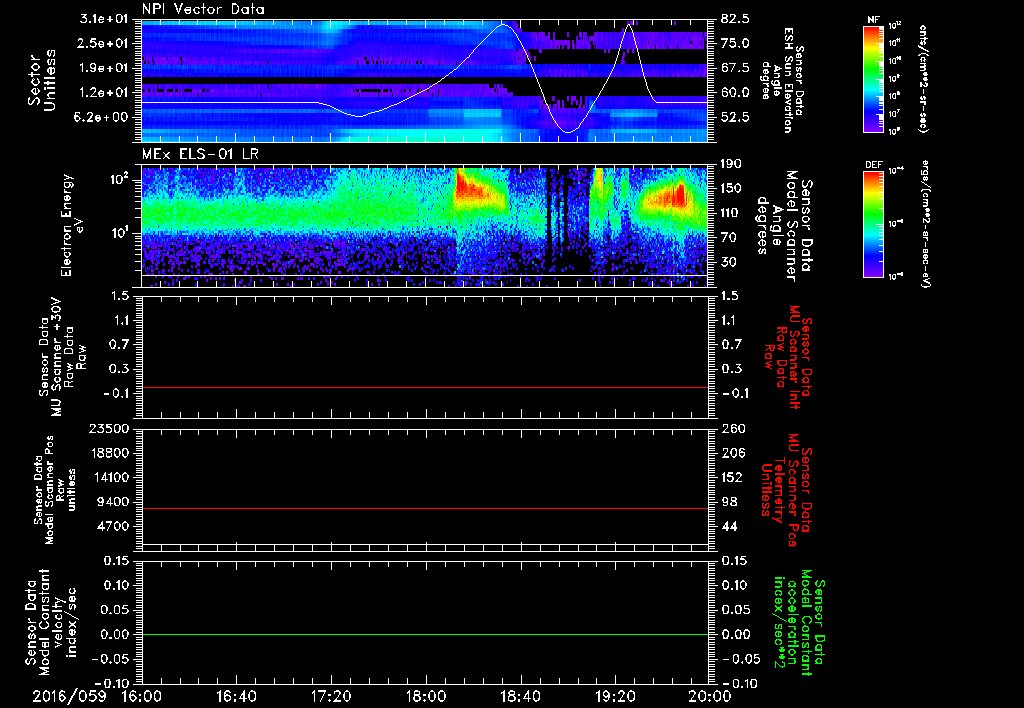
Task: Click the red electron burst just after 18:00
Action: (x=472, y=185)
